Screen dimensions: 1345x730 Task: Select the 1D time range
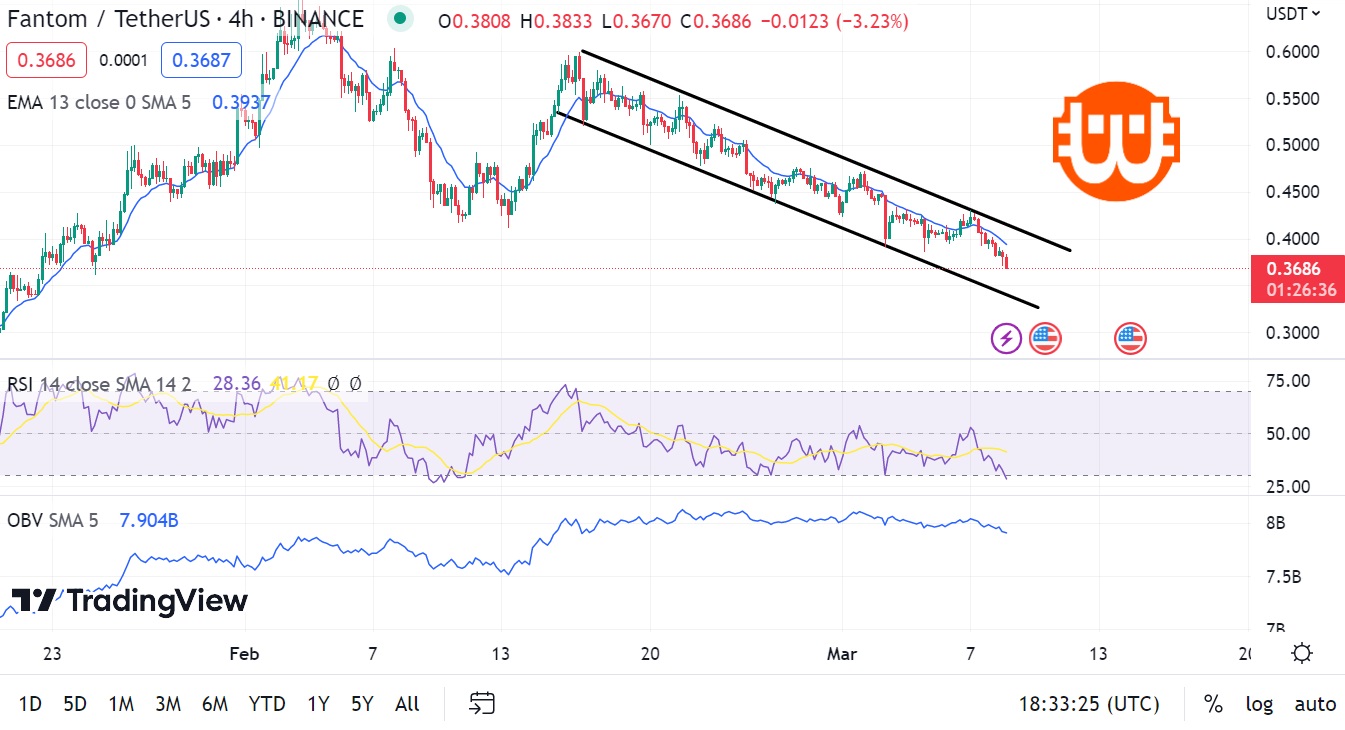tap(30, 704)
